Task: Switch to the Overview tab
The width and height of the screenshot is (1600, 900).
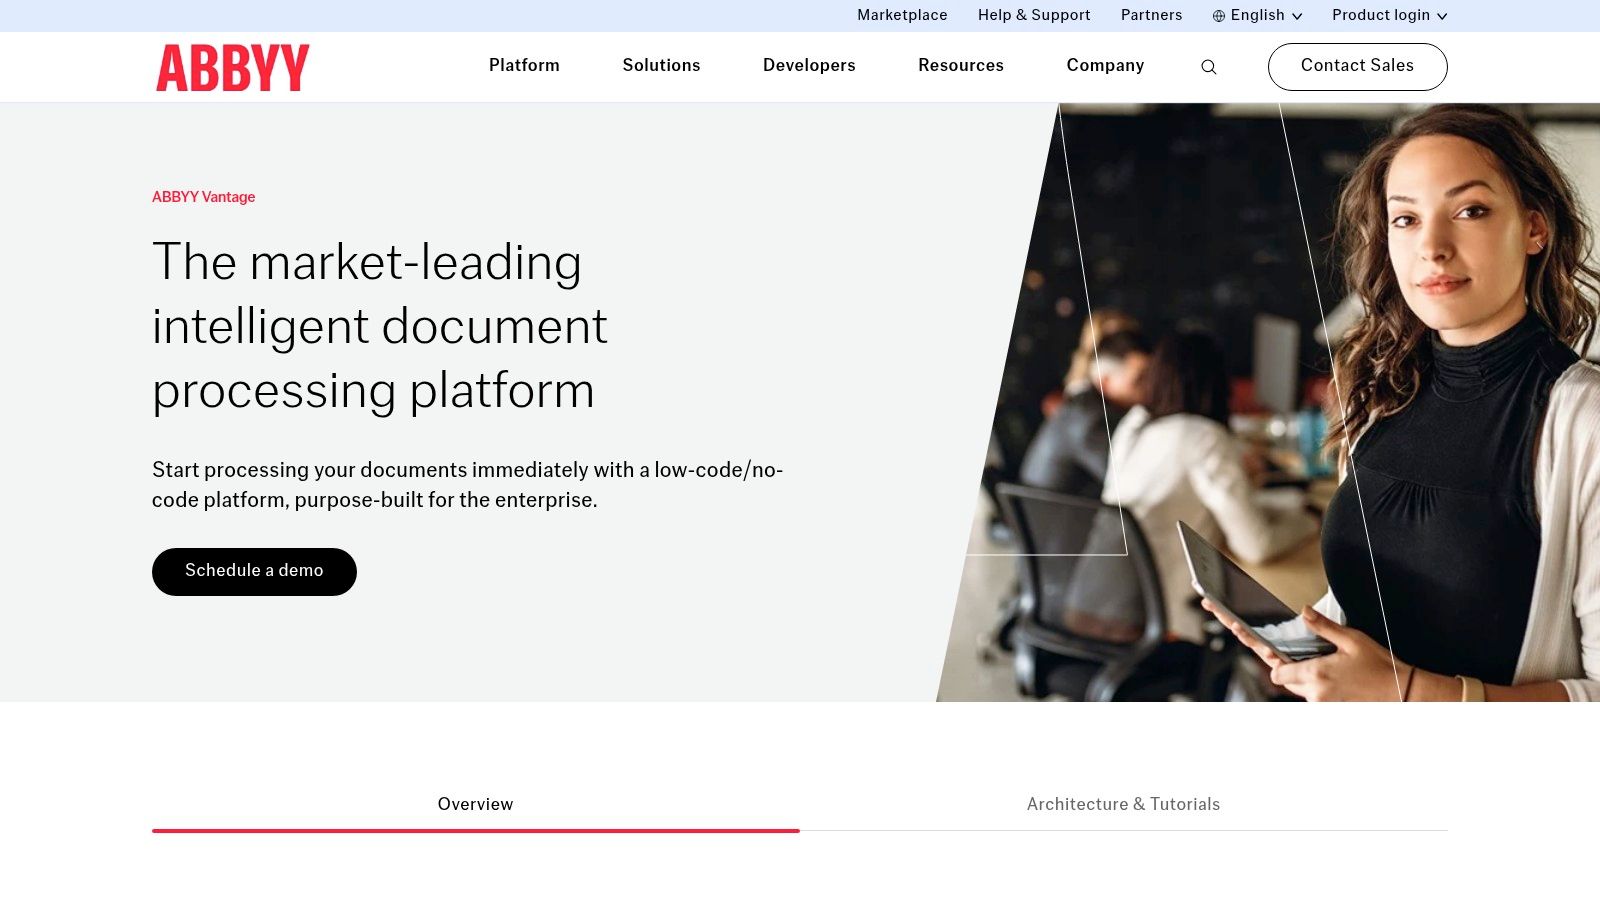Action: coord(475,804)
